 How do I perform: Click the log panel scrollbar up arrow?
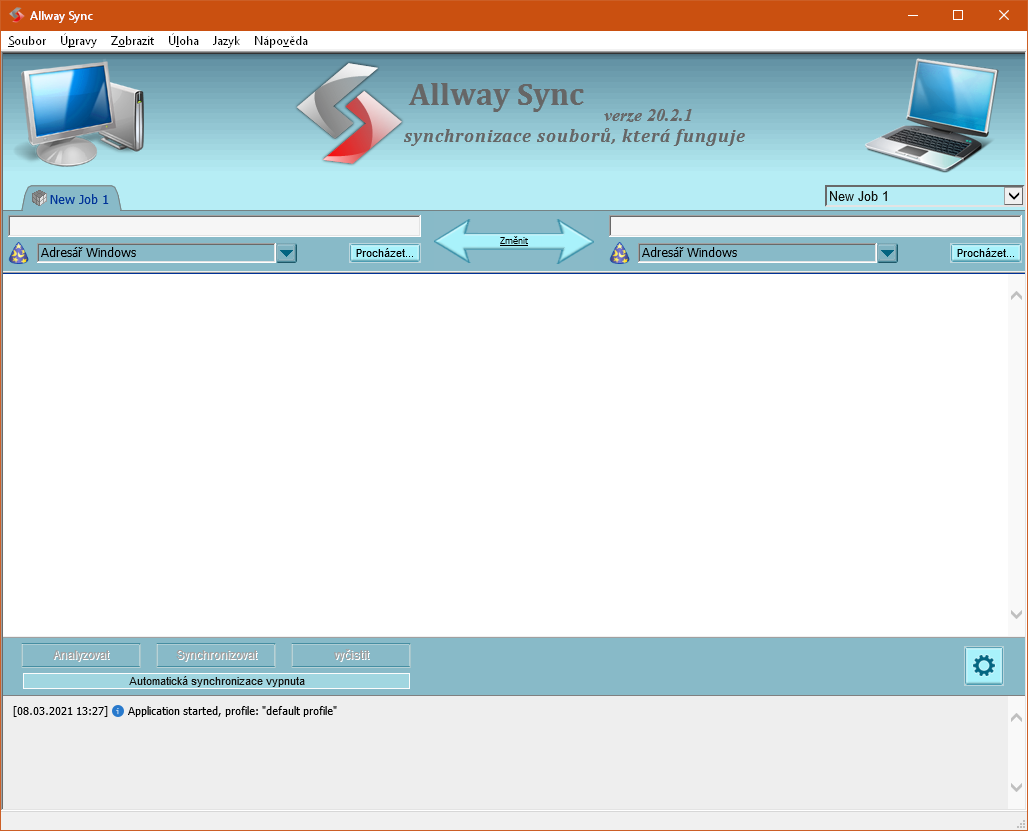click(1016, 718)
